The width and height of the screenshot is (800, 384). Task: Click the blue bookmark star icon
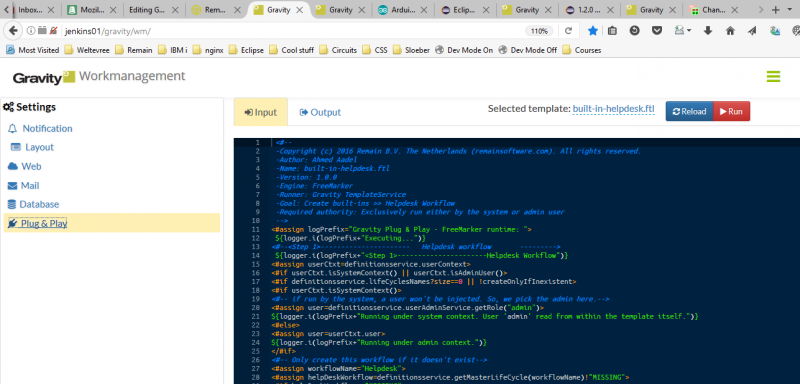[592, 31]
